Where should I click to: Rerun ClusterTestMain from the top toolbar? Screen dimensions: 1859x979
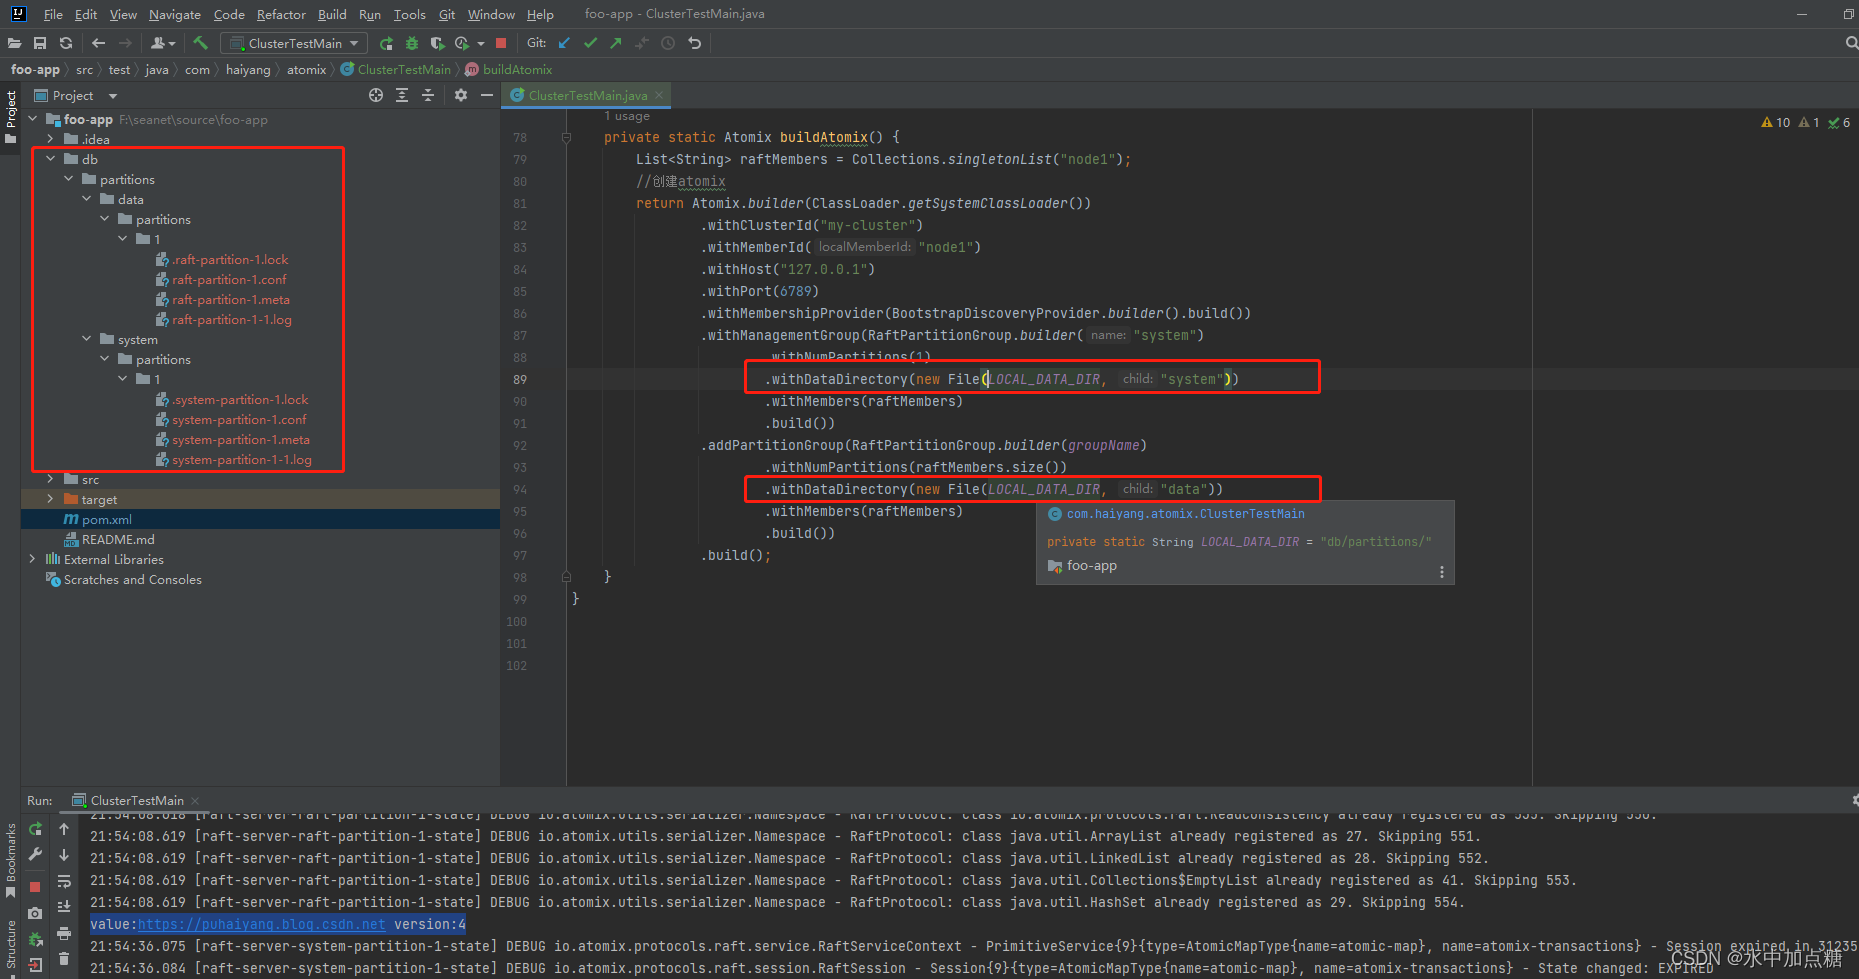pos(386,43)
